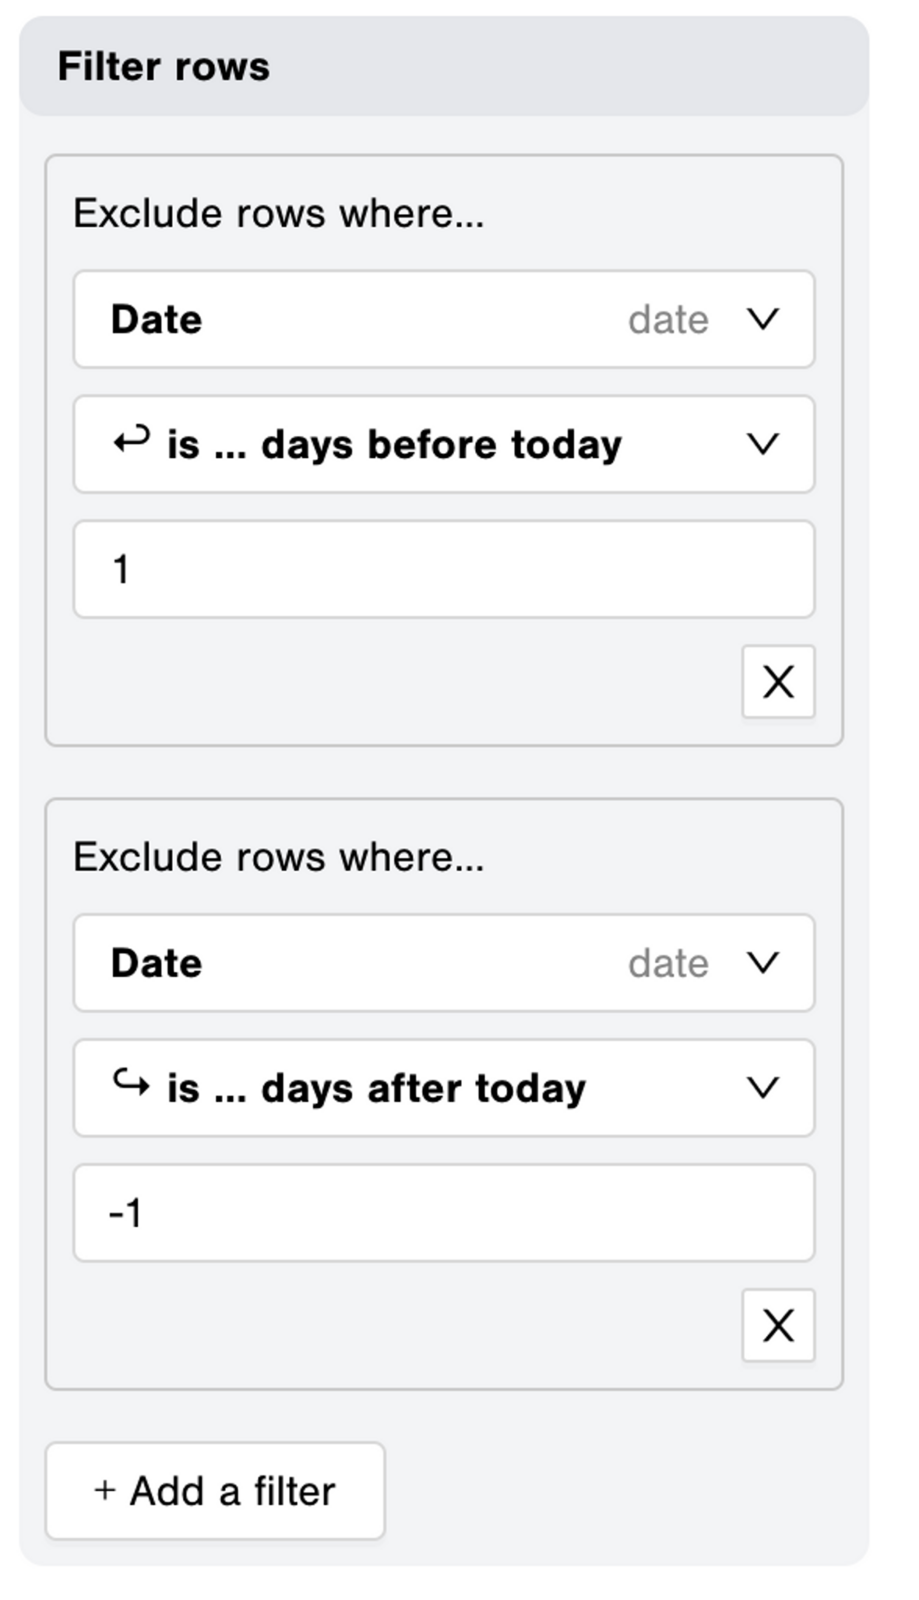Click the chevron in the first Date selector
The width and height of the screenshot is (919, 1600).
[x=763, y=320]
